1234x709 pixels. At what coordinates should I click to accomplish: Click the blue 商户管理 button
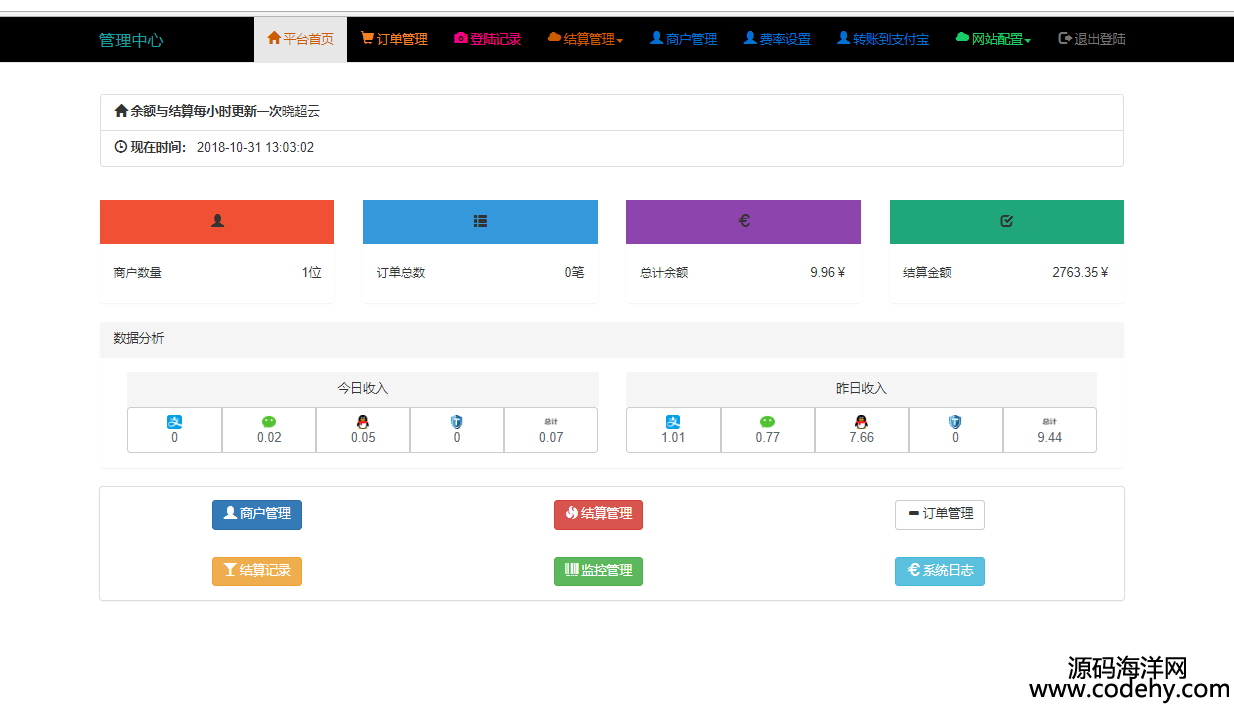point(257,514)
